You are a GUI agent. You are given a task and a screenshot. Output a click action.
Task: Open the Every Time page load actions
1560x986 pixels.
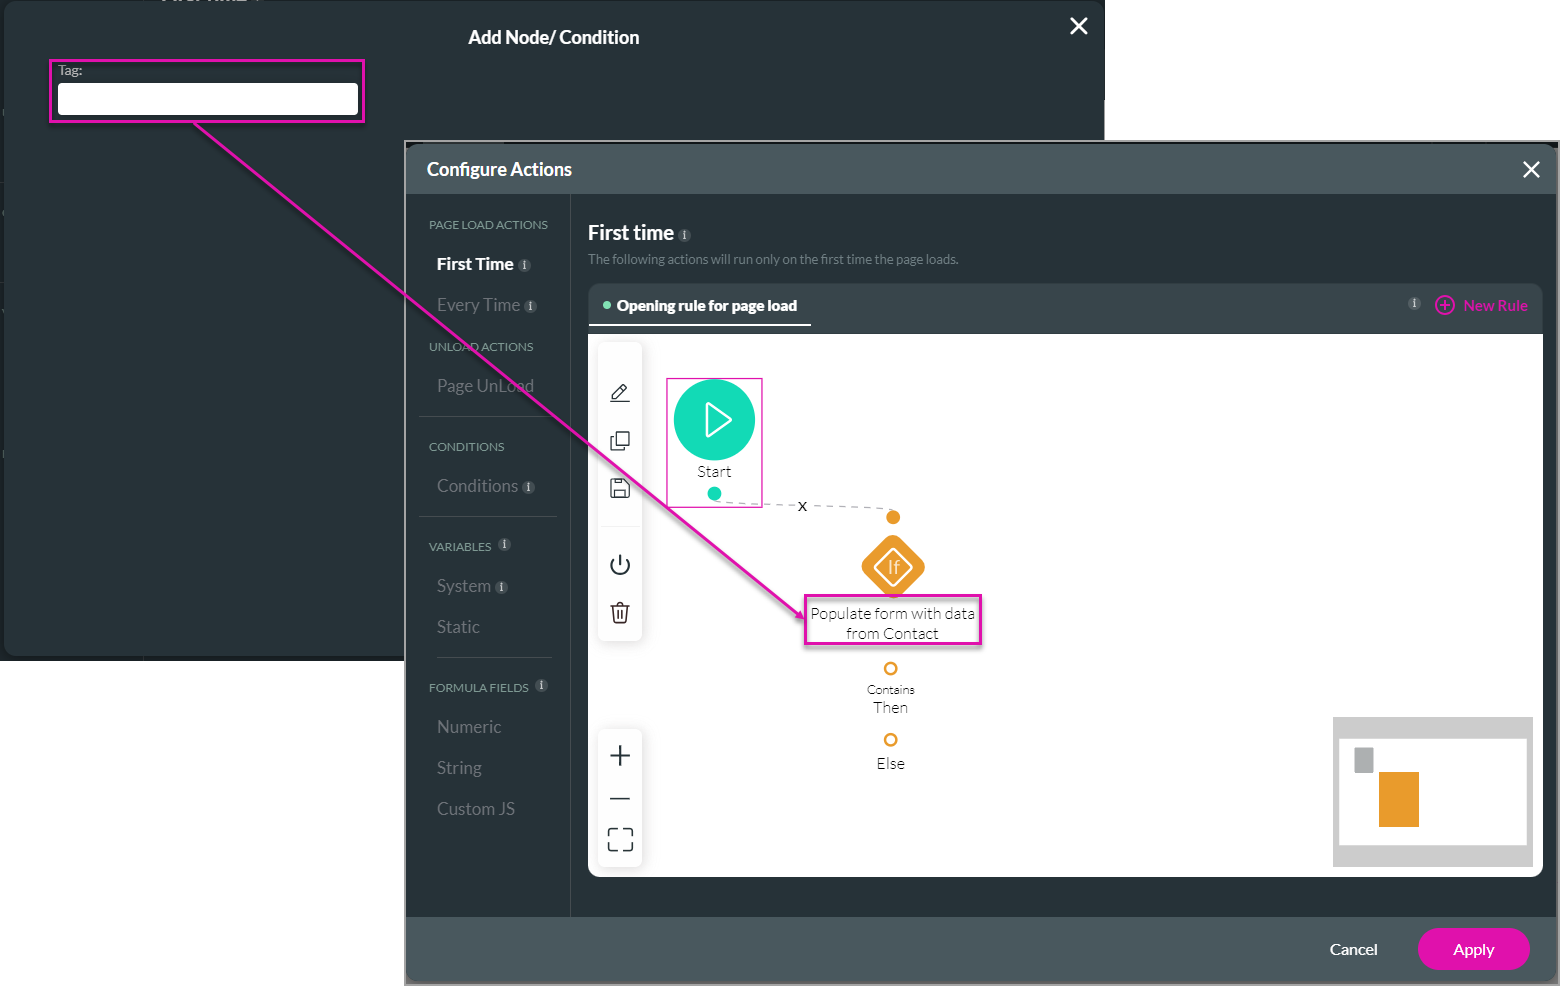pyautogui.click(x=478, y=305)
